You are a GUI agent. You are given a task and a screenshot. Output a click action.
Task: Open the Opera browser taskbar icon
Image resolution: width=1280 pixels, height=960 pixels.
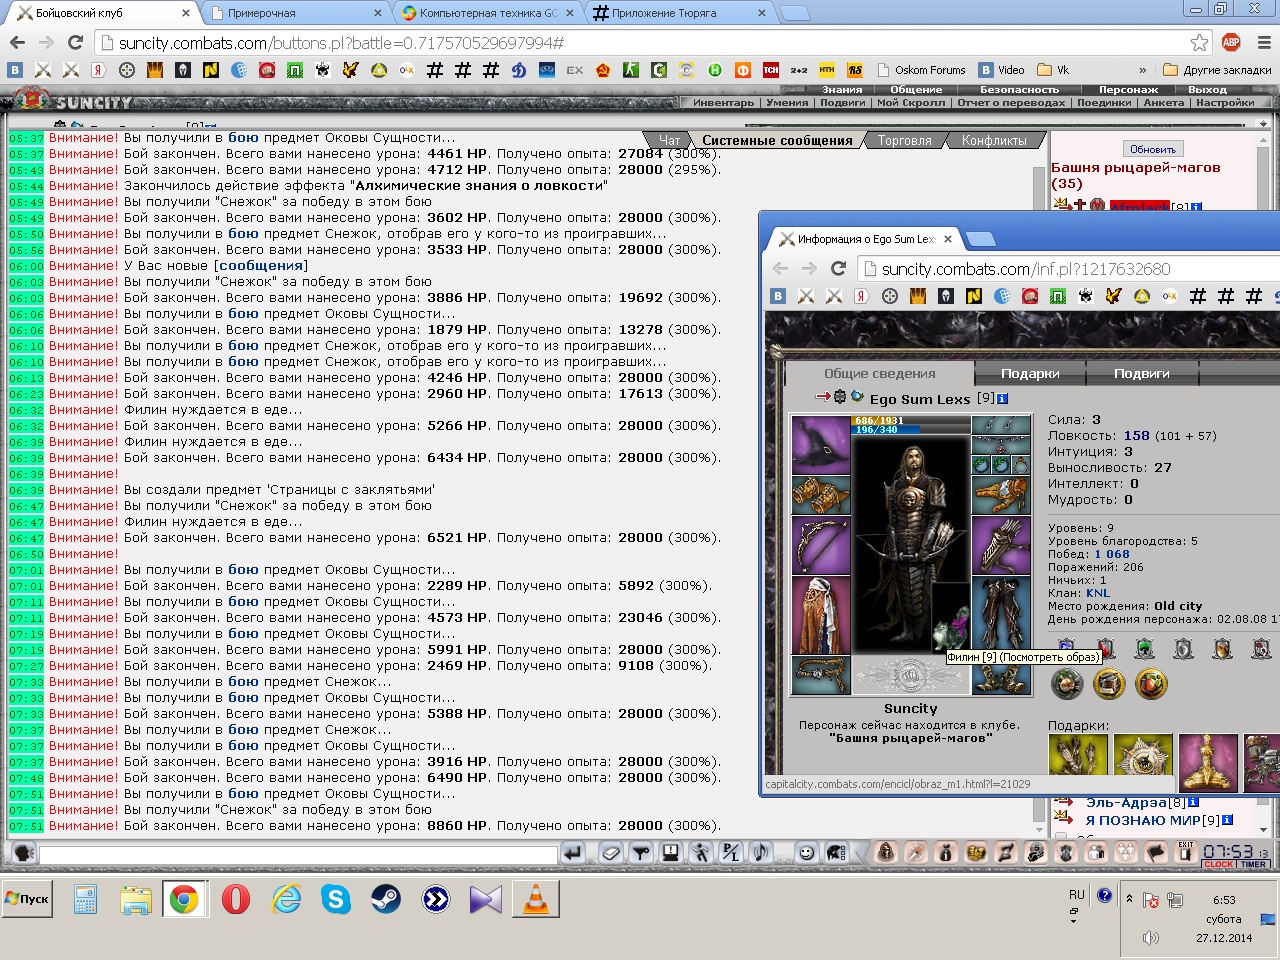pos(236,900)
